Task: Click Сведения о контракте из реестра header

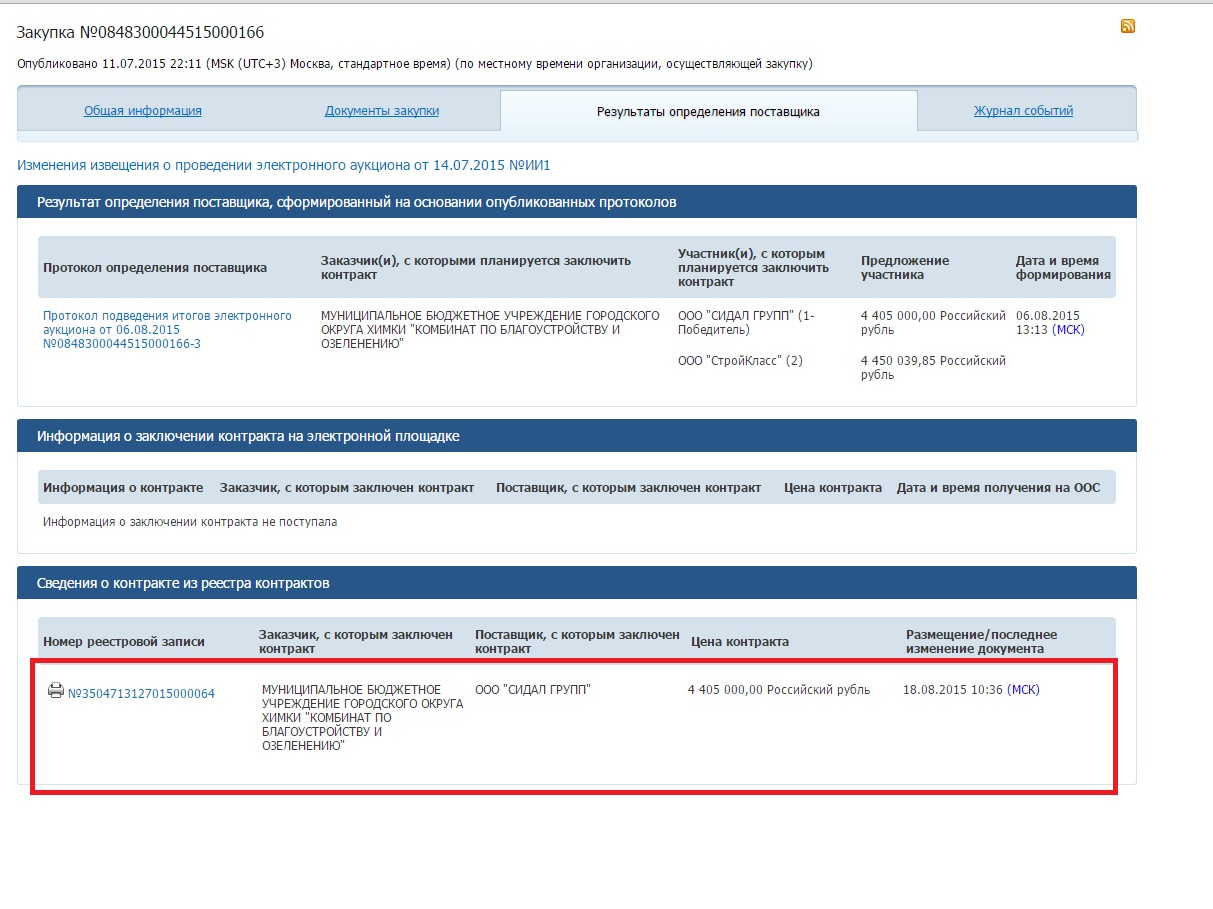Action: (x=183, y=583)
